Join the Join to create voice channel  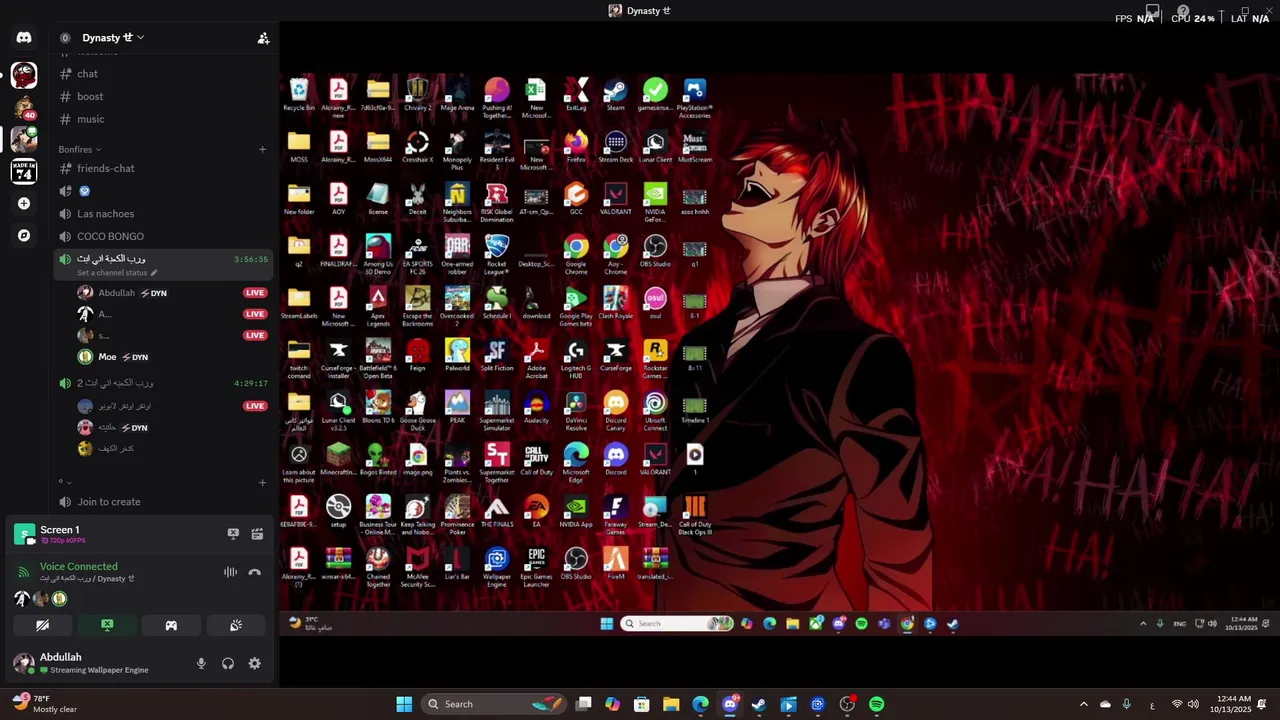[x=162, y=502]
